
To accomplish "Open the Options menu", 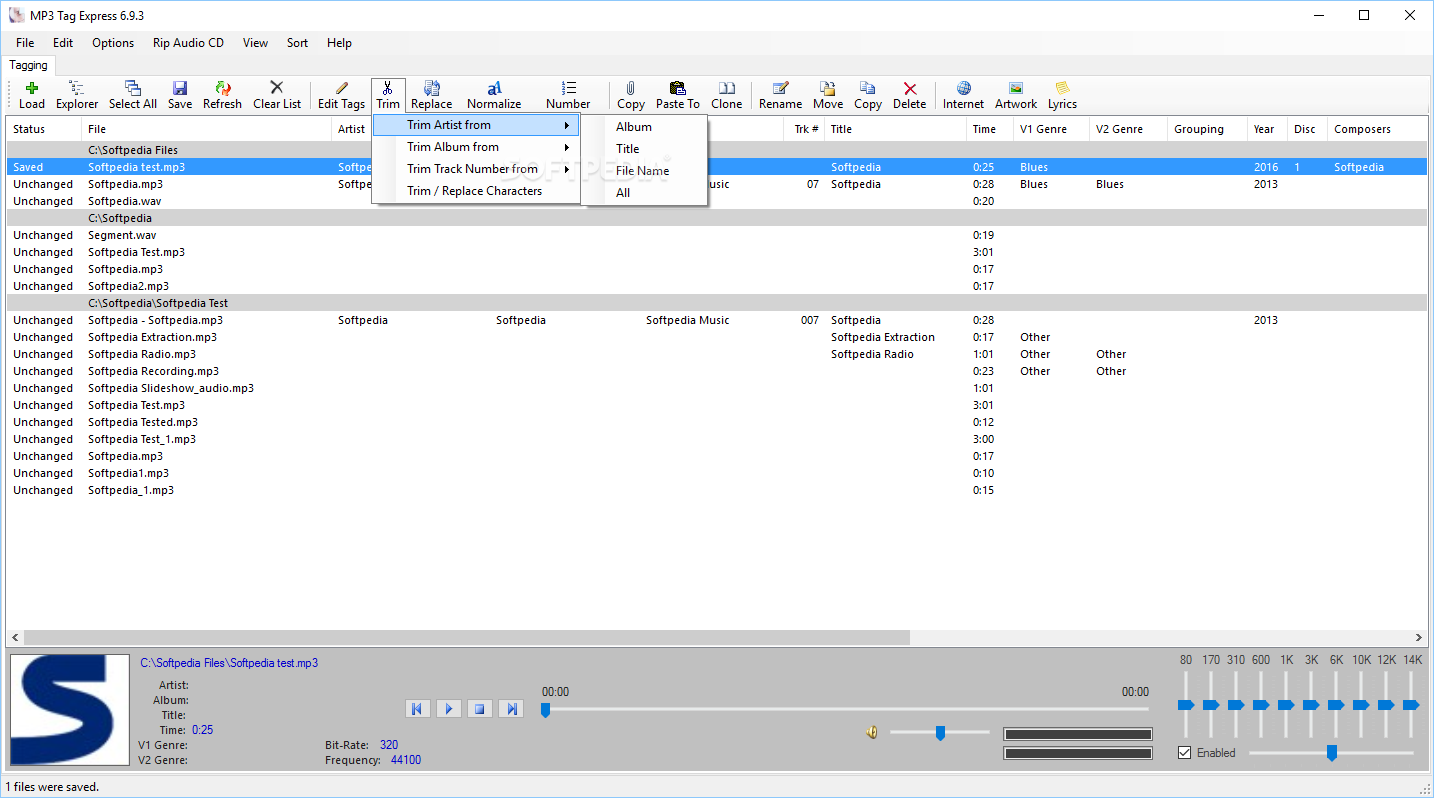I will [x=113, y=43].
